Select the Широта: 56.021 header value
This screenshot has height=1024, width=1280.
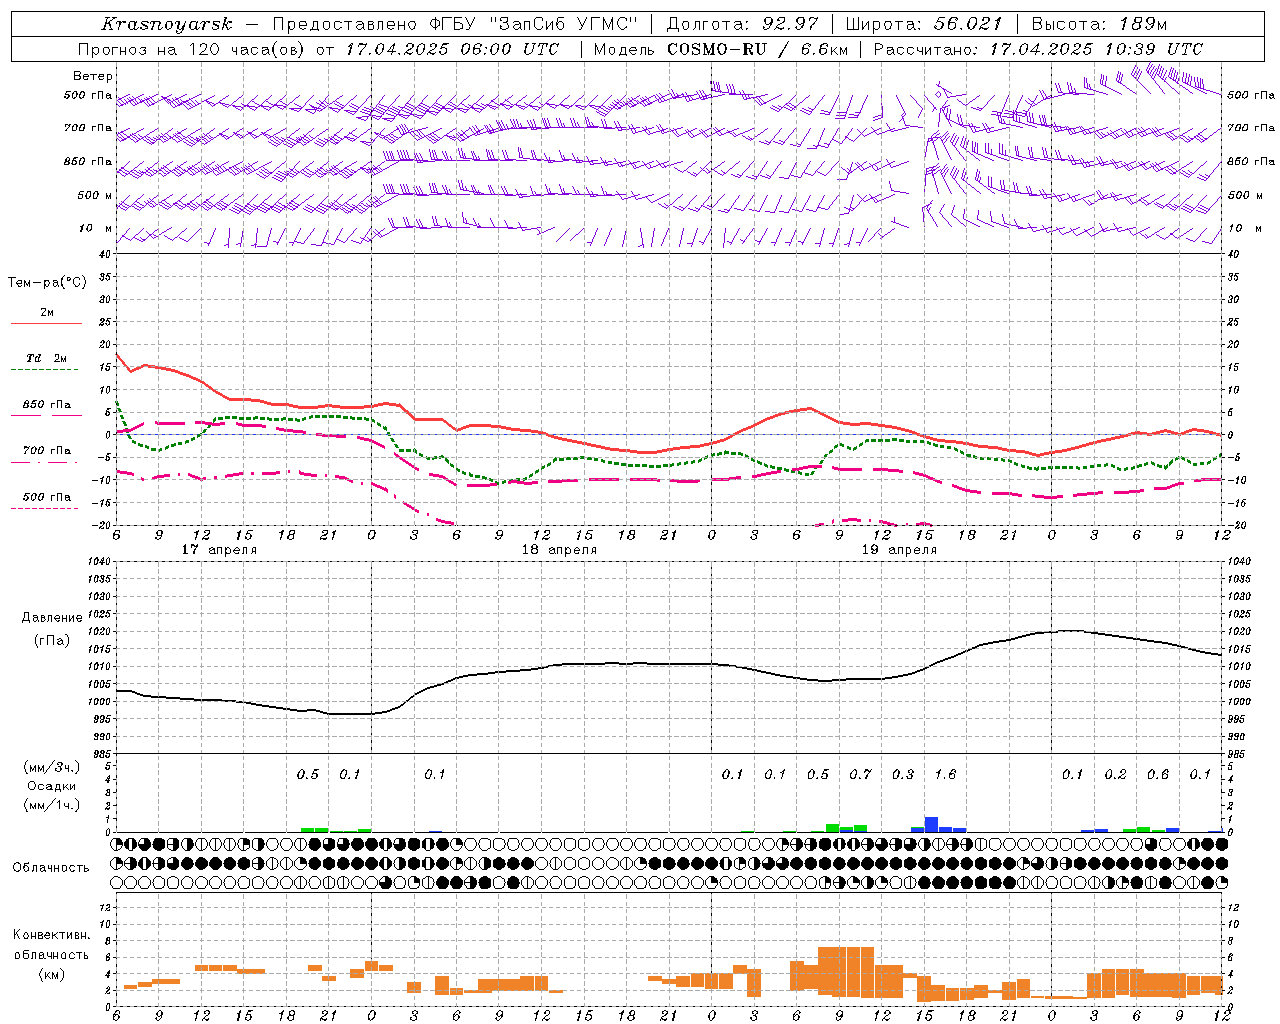[924, 24]
